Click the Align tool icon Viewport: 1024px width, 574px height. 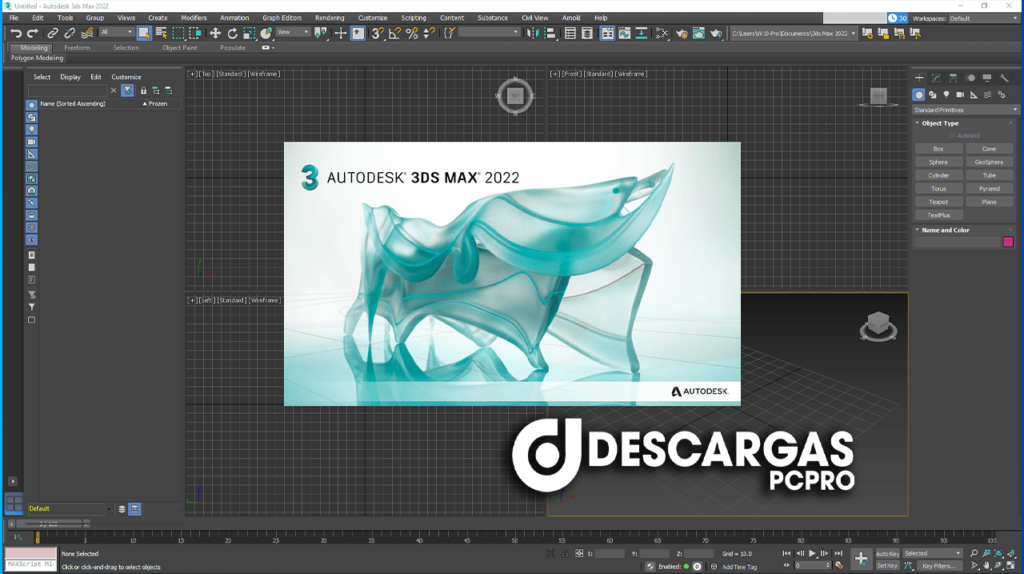551,33
